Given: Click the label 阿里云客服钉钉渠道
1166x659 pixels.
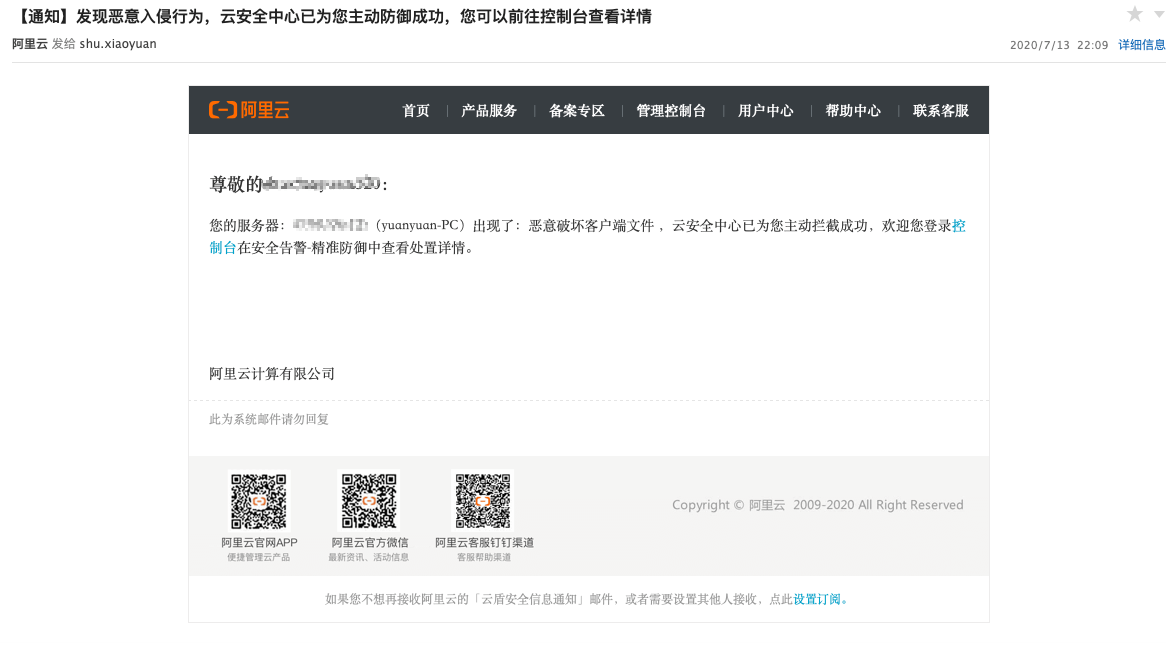Looking at the screenshot, I should (484, 543).
